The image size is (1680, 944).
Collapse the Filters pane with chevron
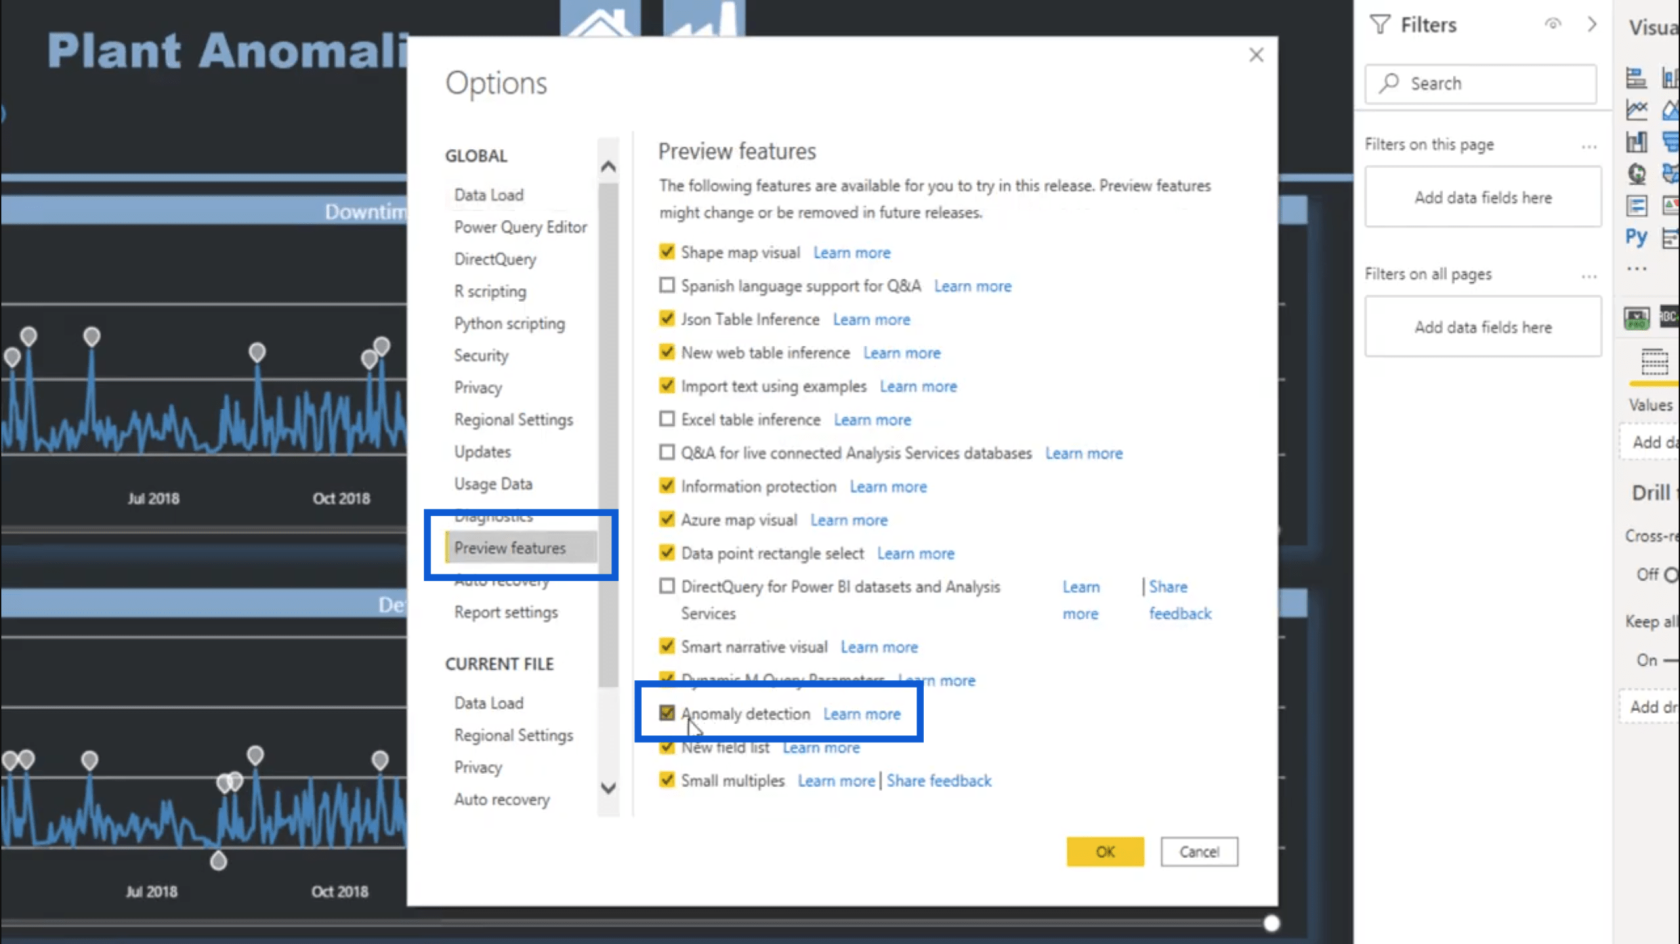click(1592, 24)
